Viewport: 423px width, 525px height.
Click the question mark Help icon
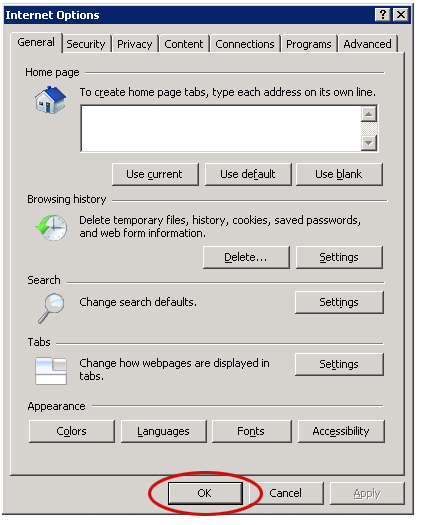click(x=382, y=15)
